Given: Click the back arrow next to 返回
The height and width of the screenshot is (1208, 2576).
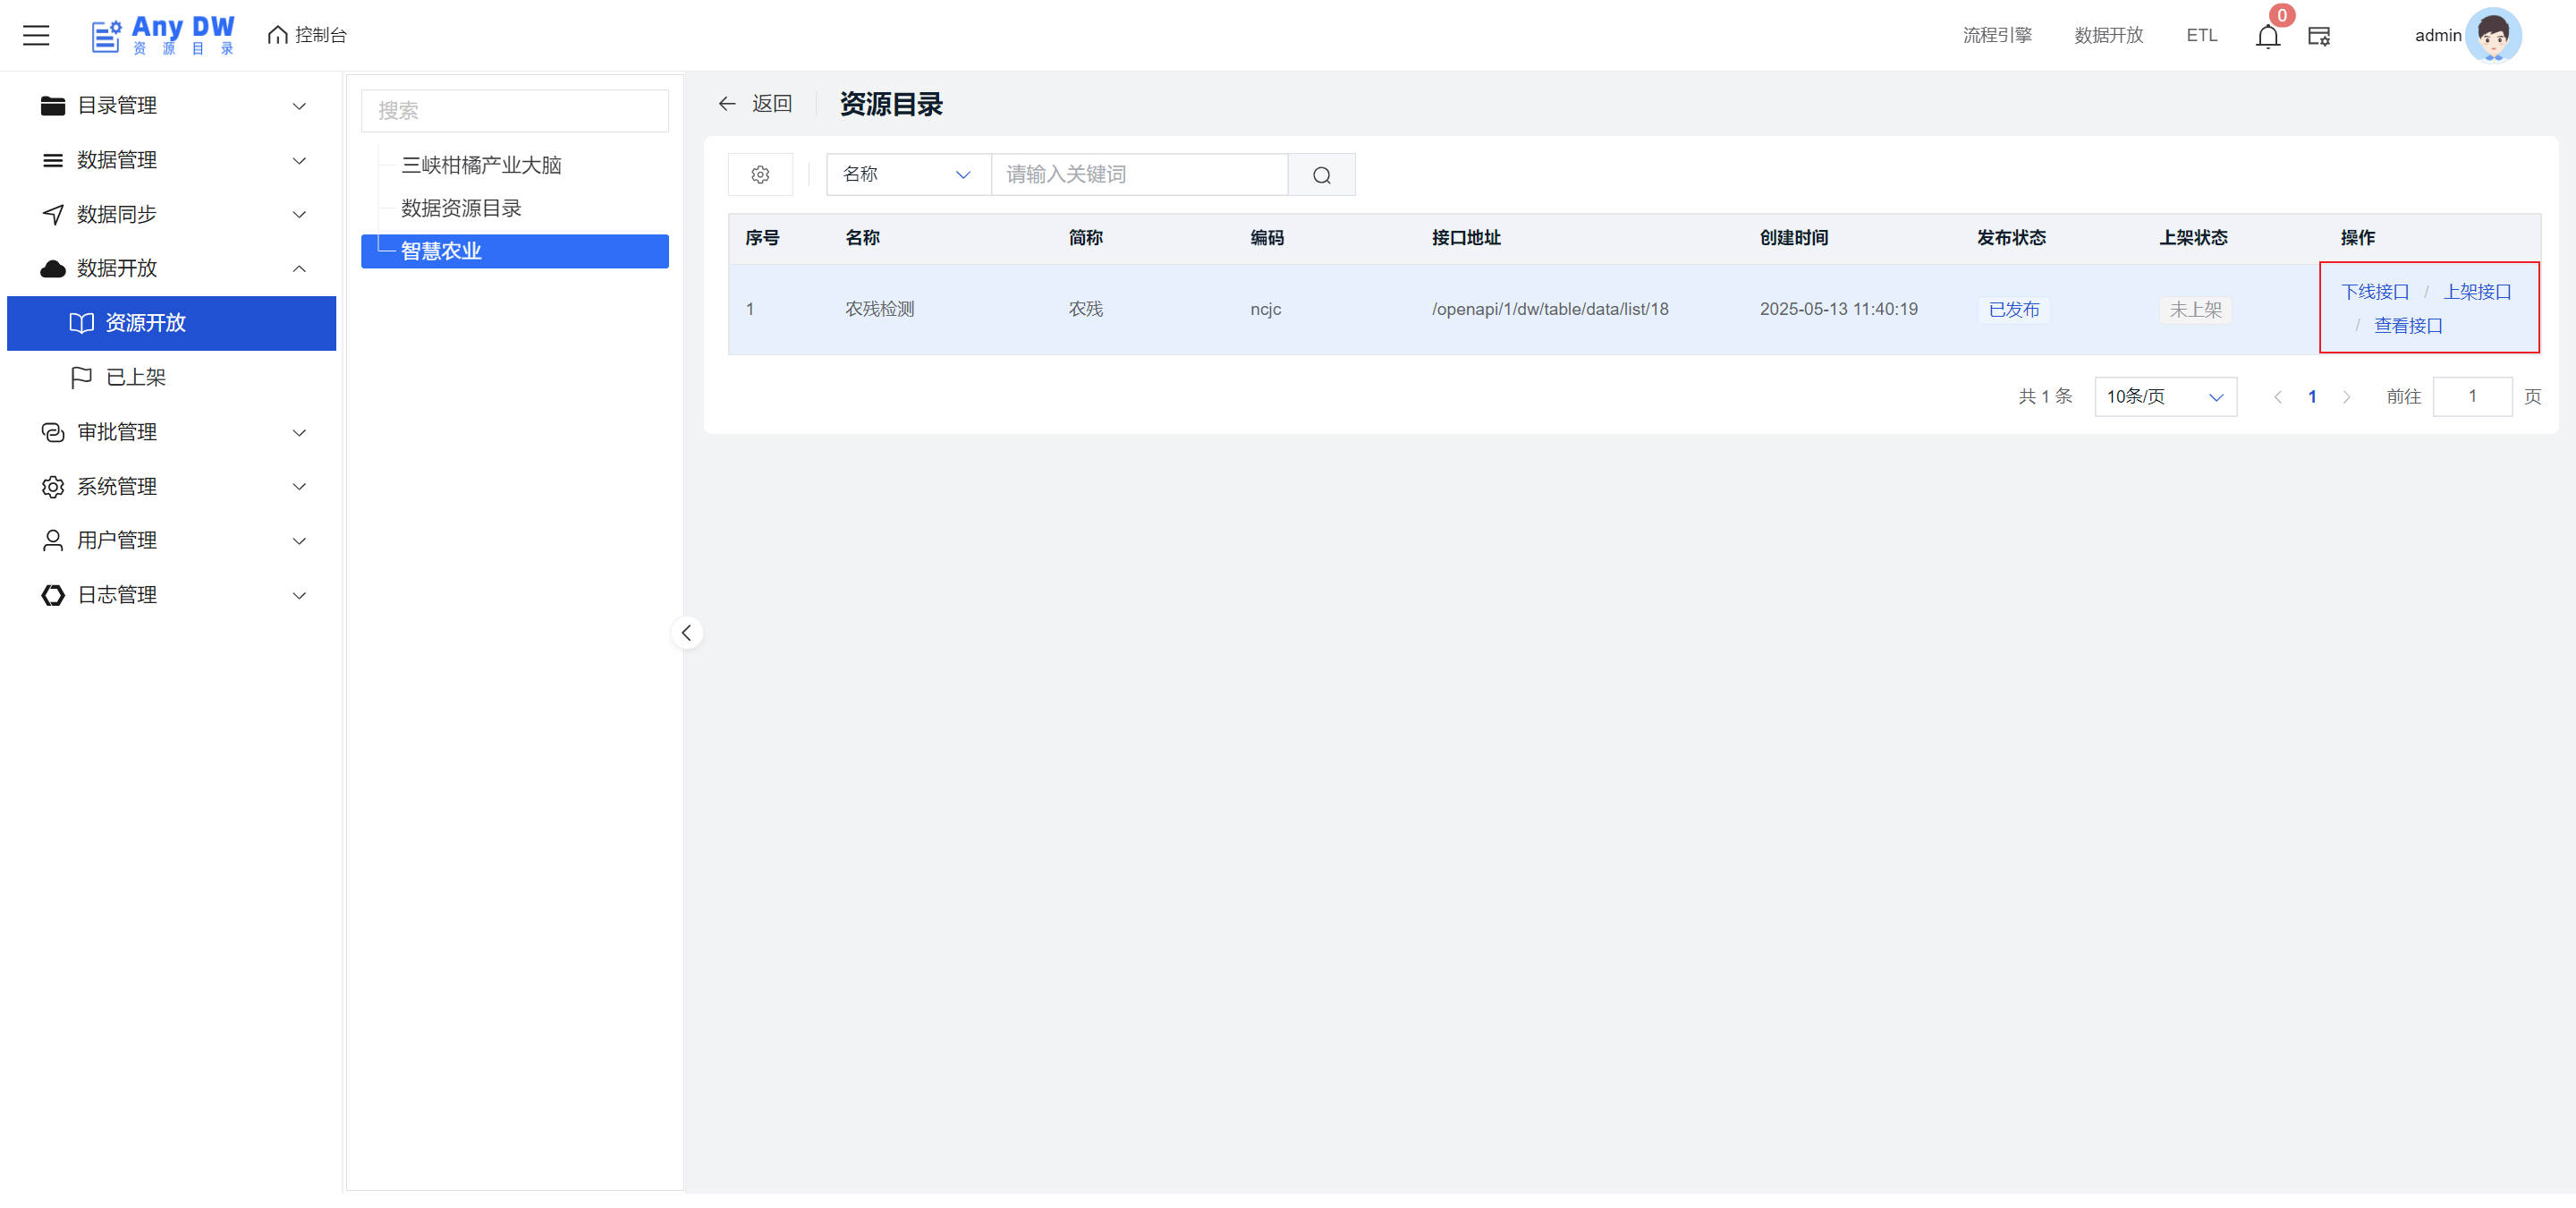Looking at the screenshot, I should point(727,104).
